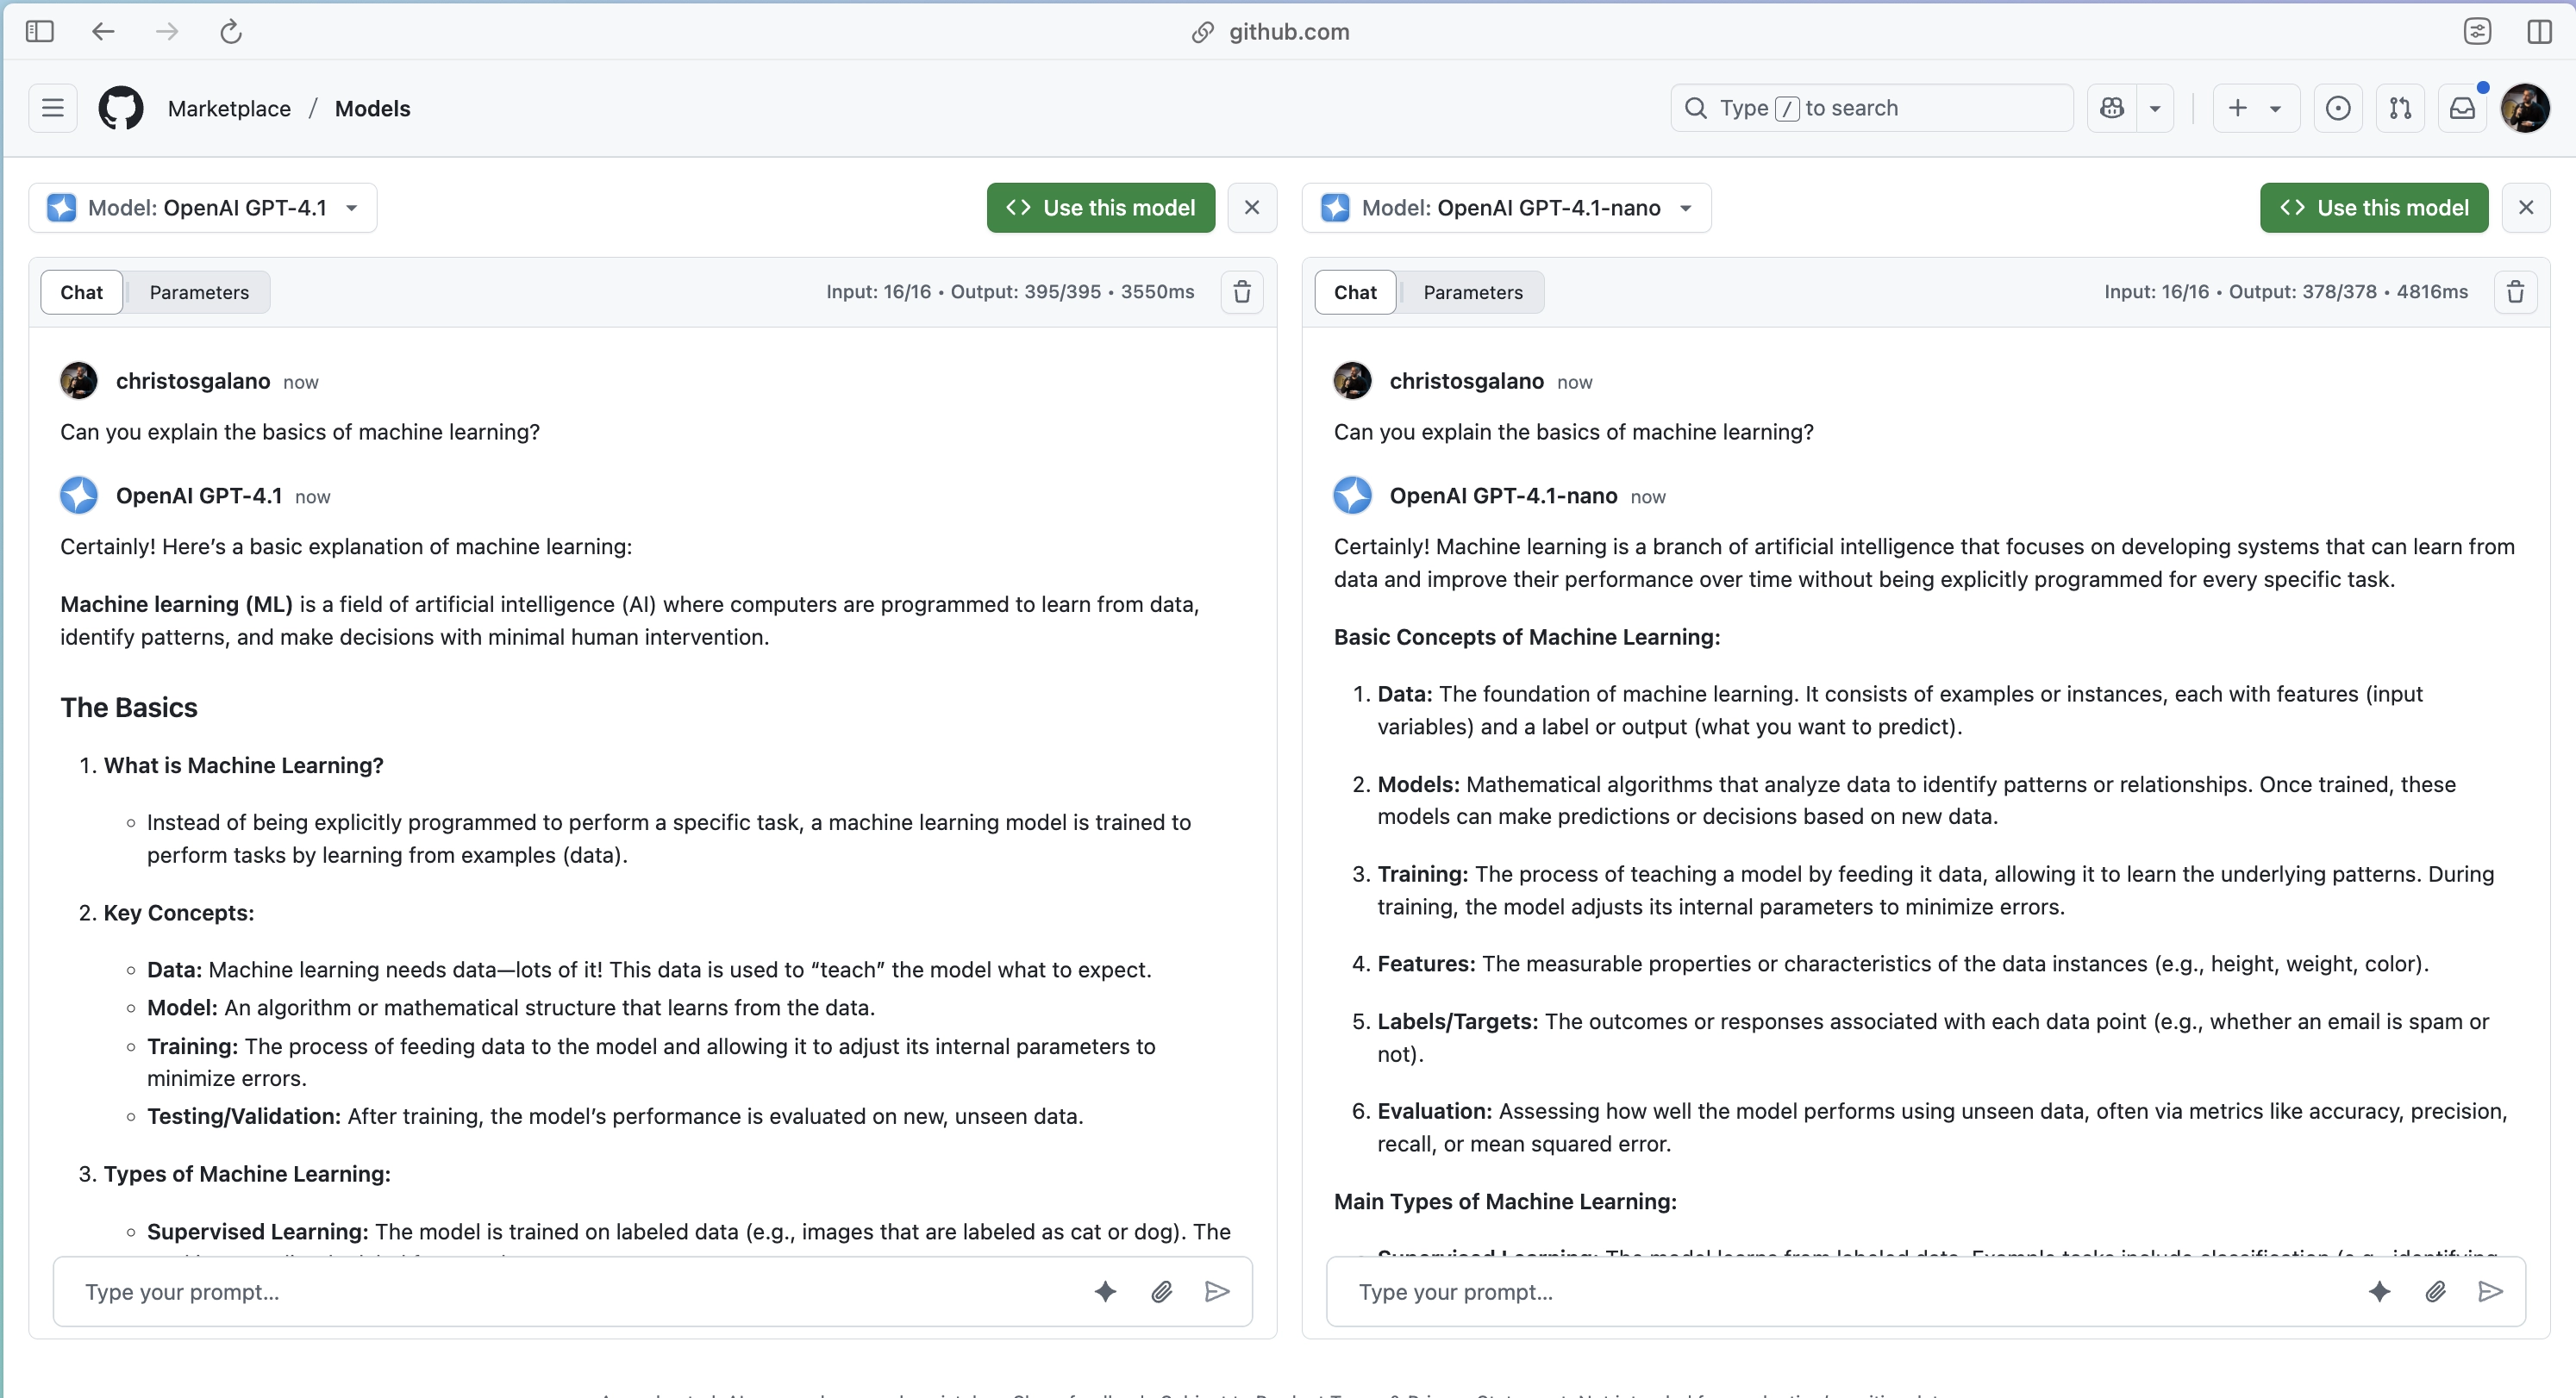
Task: Expand the Copilot dropdown arrow
Action: [2155, 108]
